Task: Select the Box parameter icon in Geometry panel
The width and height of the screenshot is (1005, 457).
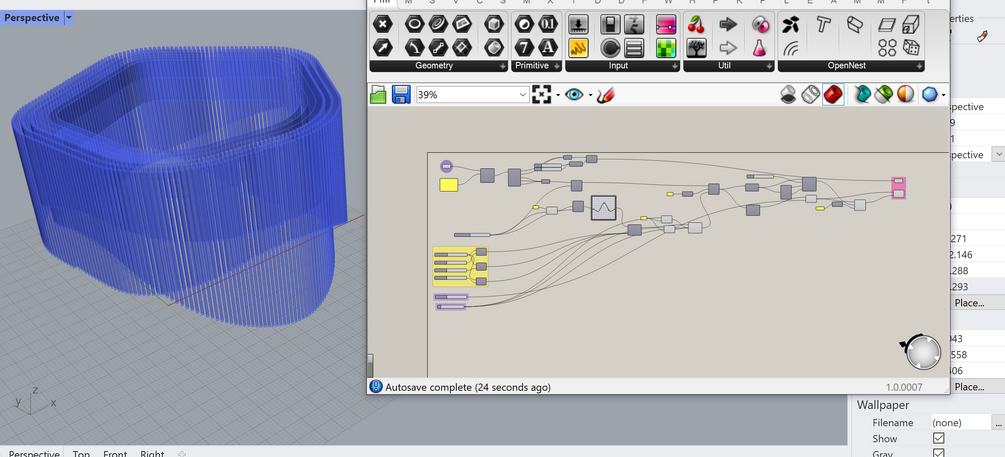Action: pos(494,25)
